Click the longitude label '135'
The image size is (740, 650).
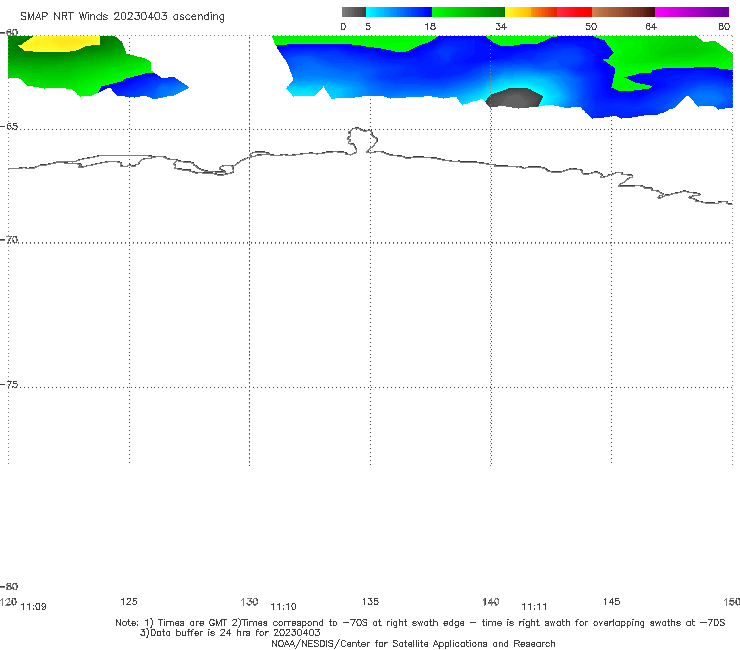(370, 601)
